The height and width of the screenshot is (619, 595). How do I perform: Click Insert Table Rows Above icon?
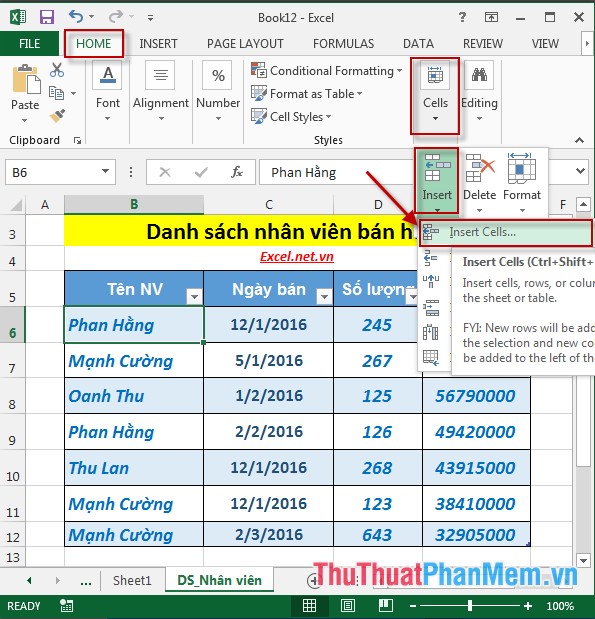click(x=431, y=308)
